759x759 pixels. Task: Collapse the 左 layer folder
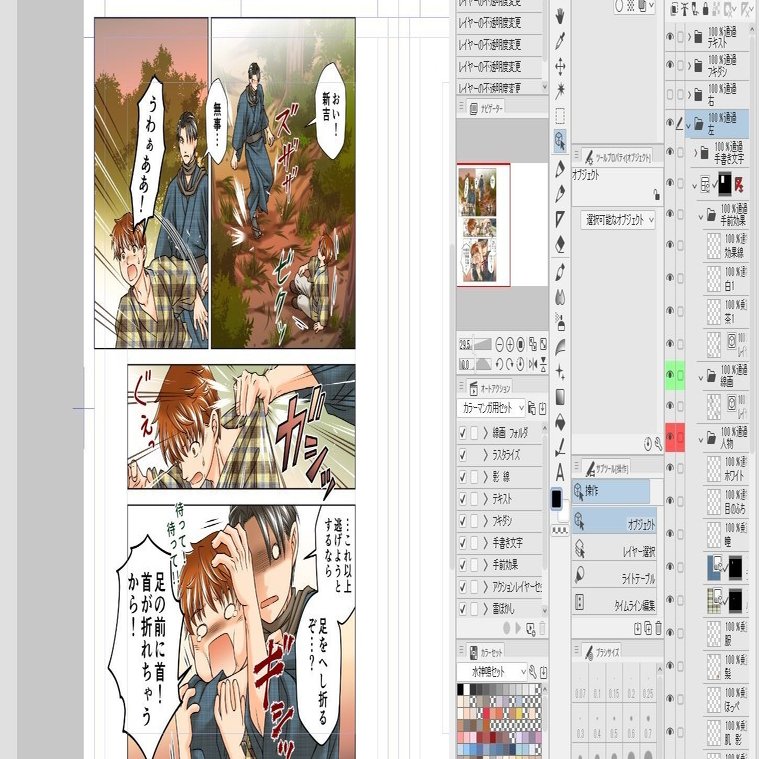pyautogui.click(x=688, y=126)
